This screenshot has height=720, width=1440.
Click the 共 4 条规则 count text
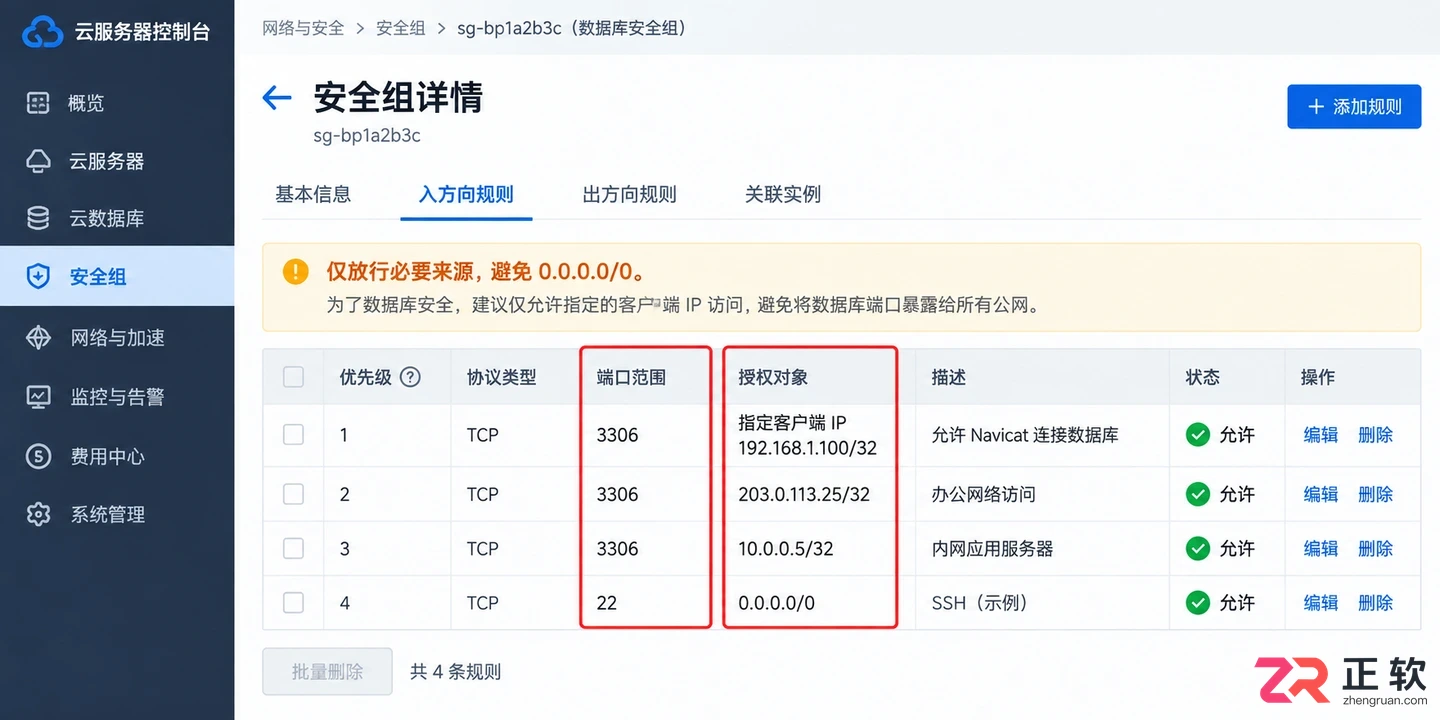(x=456, y=672)
